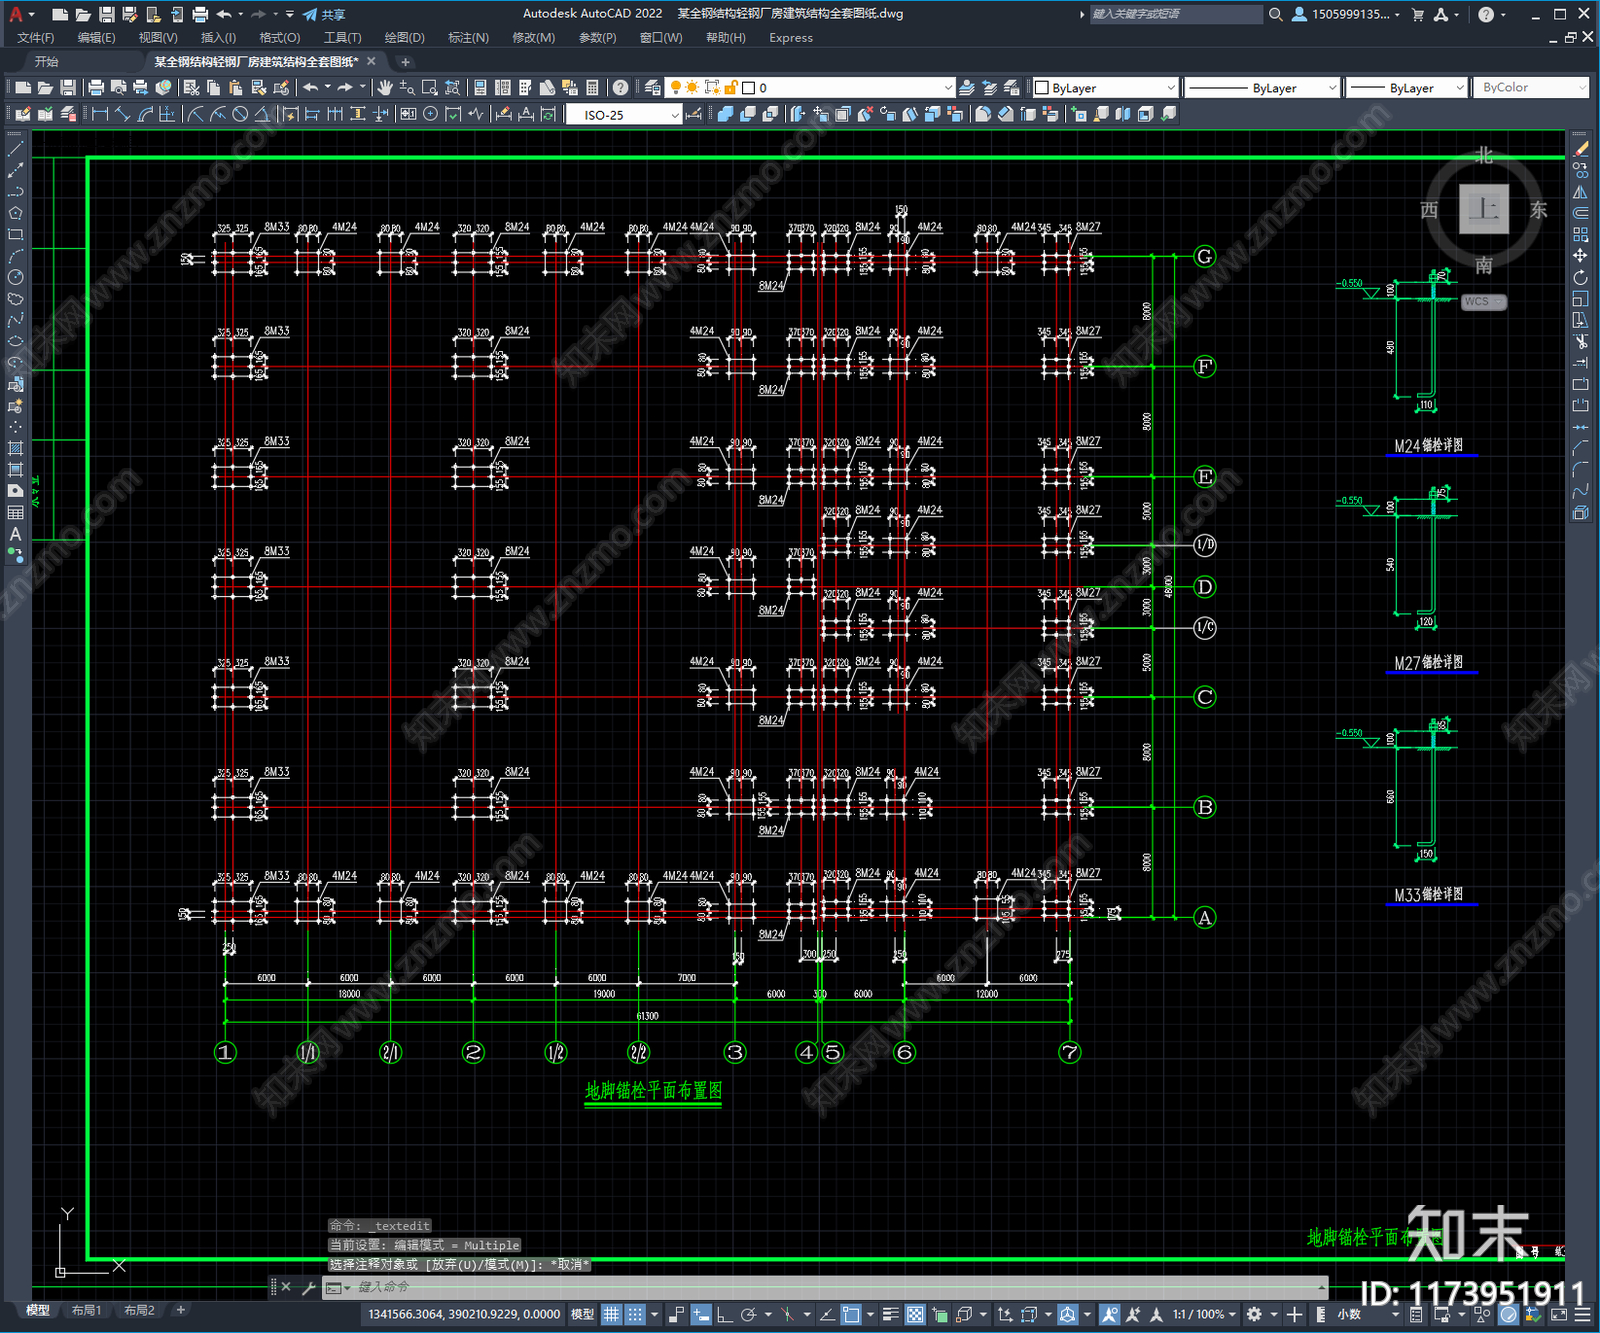Open the 绘图(D) menu

click(405, 38)
